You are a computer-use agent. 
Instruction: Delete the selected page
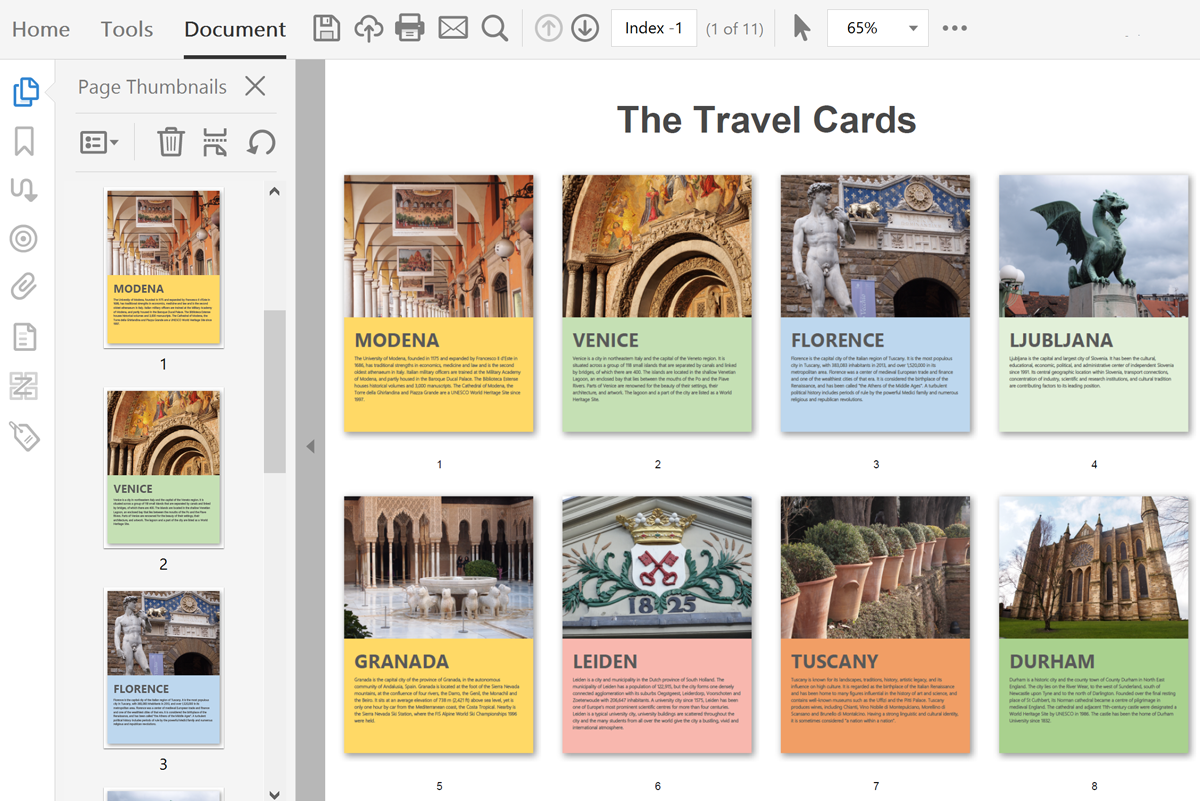170,142
